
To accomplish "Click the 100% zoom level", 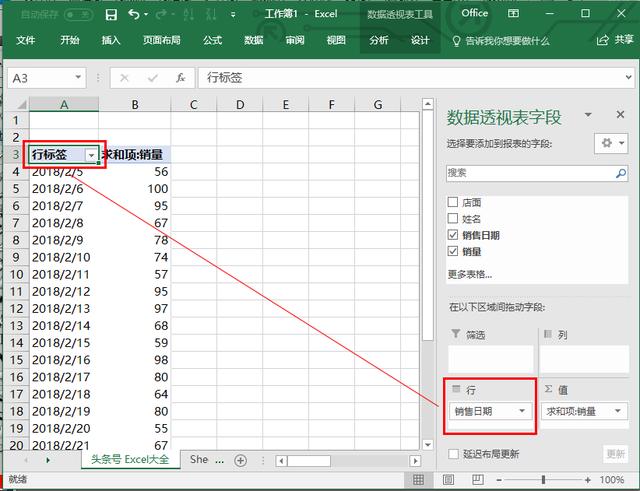I will [x=611, y=480].
